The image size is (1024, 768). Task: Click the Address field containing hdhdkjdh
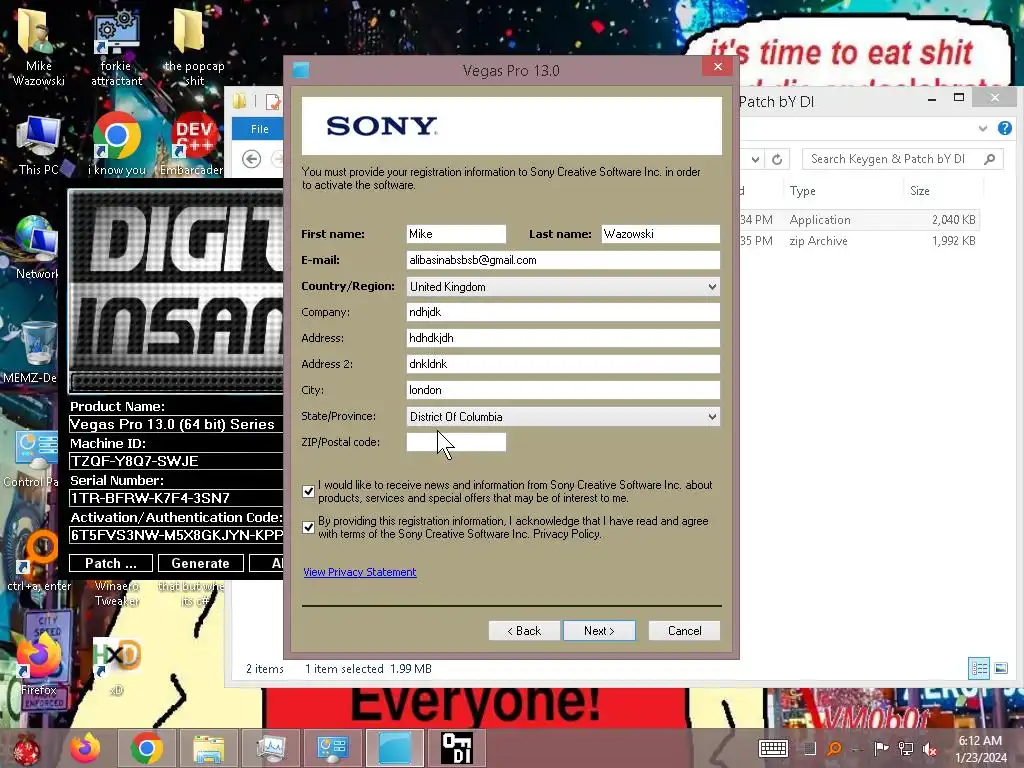tap(563, 338)
